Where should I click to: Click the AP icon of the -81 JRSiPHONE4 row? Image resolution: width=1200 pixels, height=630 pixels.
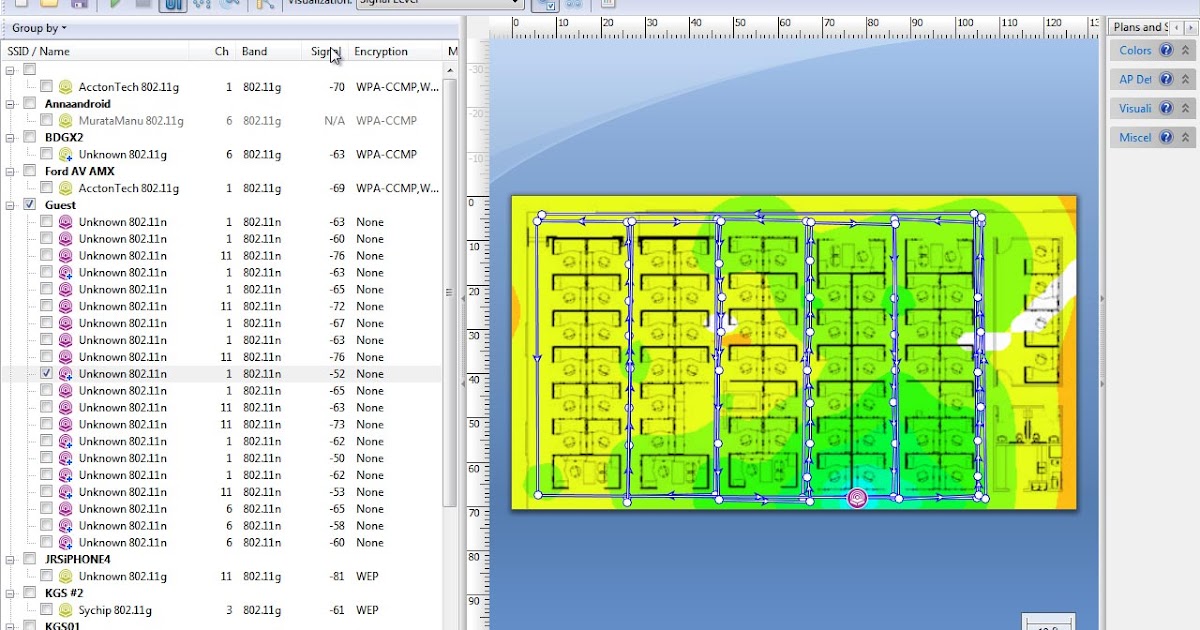coord(66,577)
